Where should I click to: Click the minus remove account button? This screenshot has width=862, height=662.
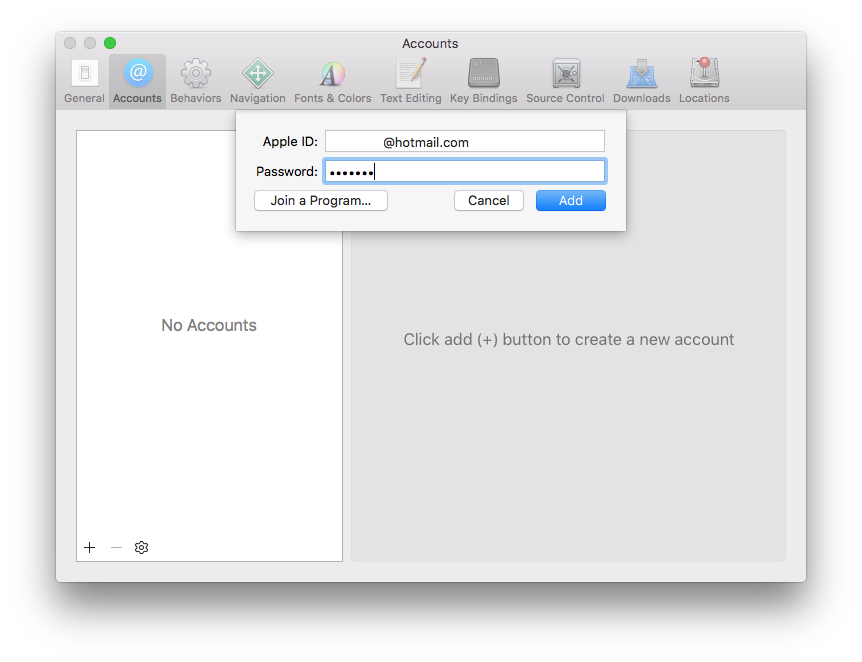click(x=116, y=547)
